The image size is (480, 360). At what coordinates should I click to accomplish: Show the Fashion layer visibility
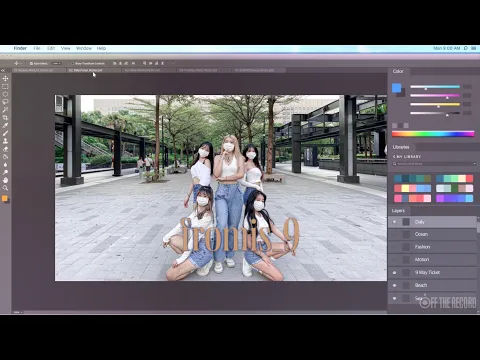(x=395, y=247)
